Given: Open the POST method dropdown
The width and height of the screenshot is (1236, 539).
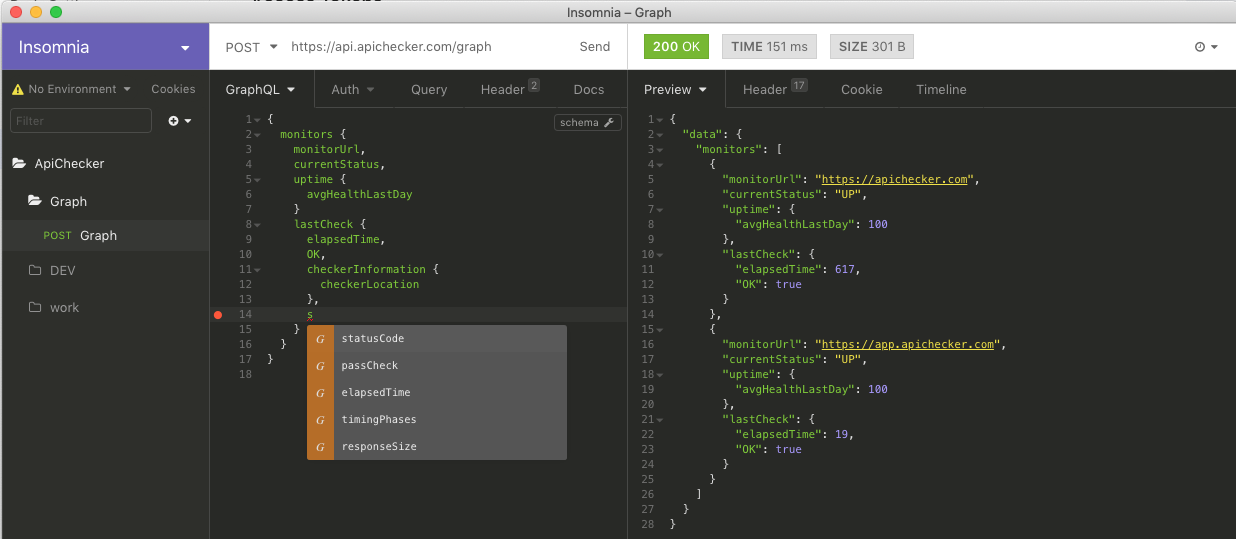Looking at the screenshot, I should click(251, 47).
